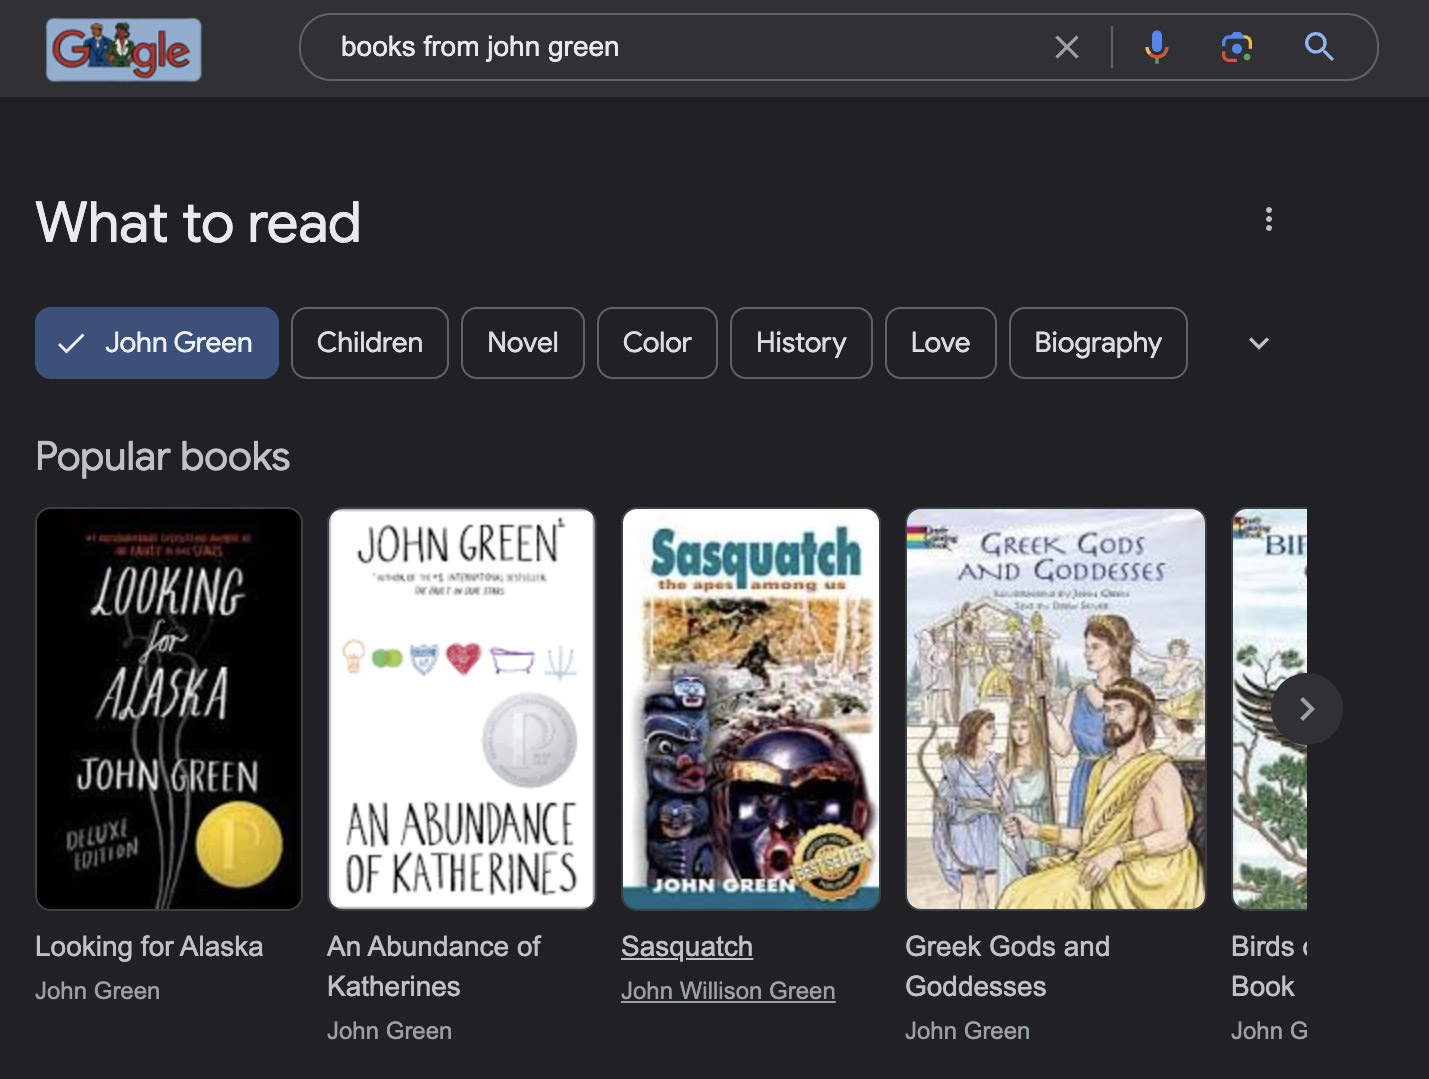Open Google Lens image search
1429x1079 pixels.
[x=1237, y=47]
